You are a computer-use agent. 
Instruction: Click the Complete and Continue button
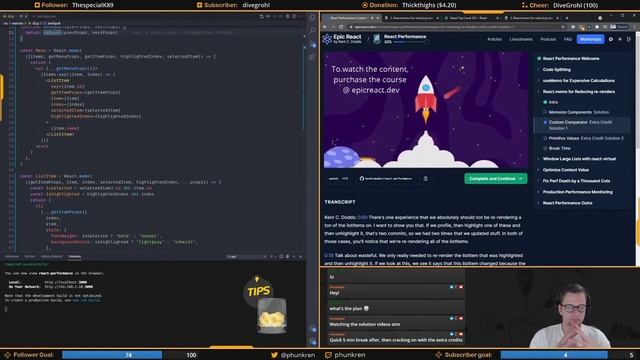[496, 179]
